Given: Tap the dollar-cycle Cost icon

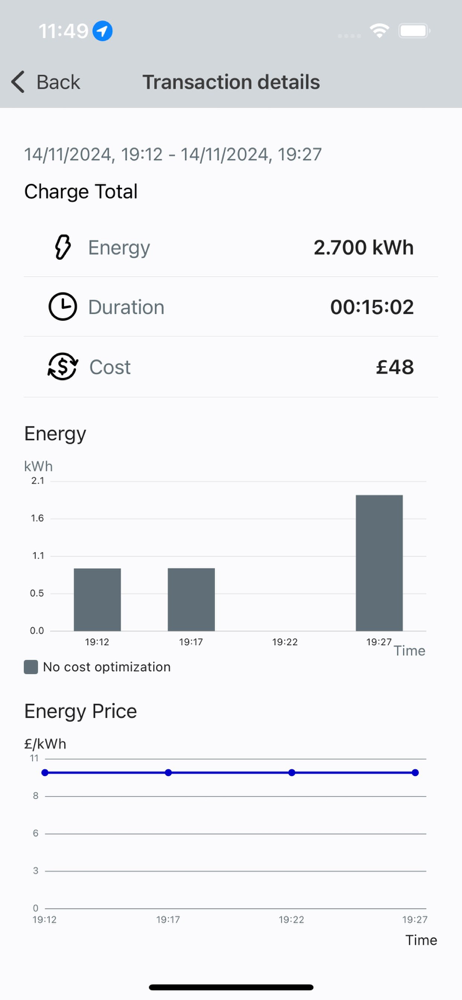Looking at the screenshot, I should 63,367.
